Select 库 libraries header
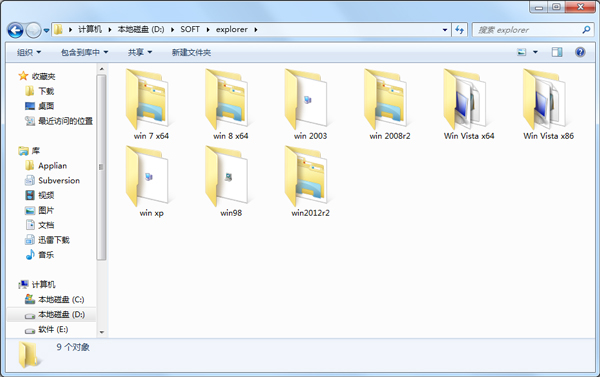This screenshot has height=377, width=600. click(29, 151)
